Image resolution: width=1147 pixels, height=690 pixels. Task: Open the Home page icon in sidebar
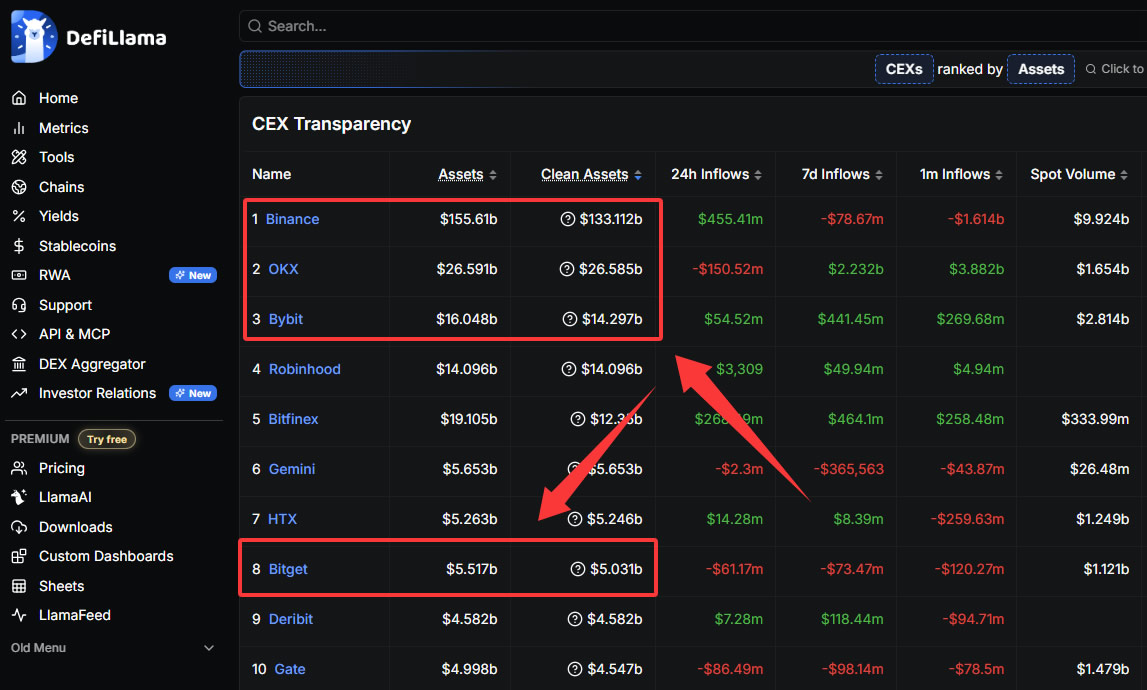pyautogui.click(x=19, y=98)
